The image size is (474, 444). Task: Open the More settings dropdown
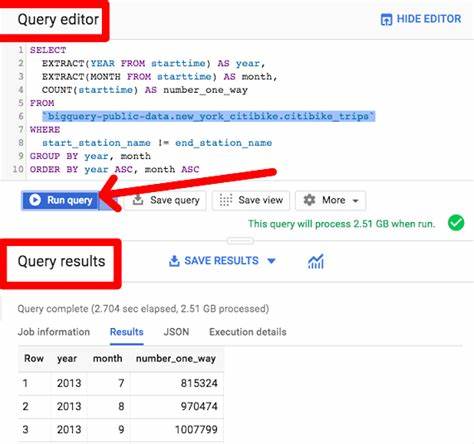pyautogui.click(x=331, y=200)
